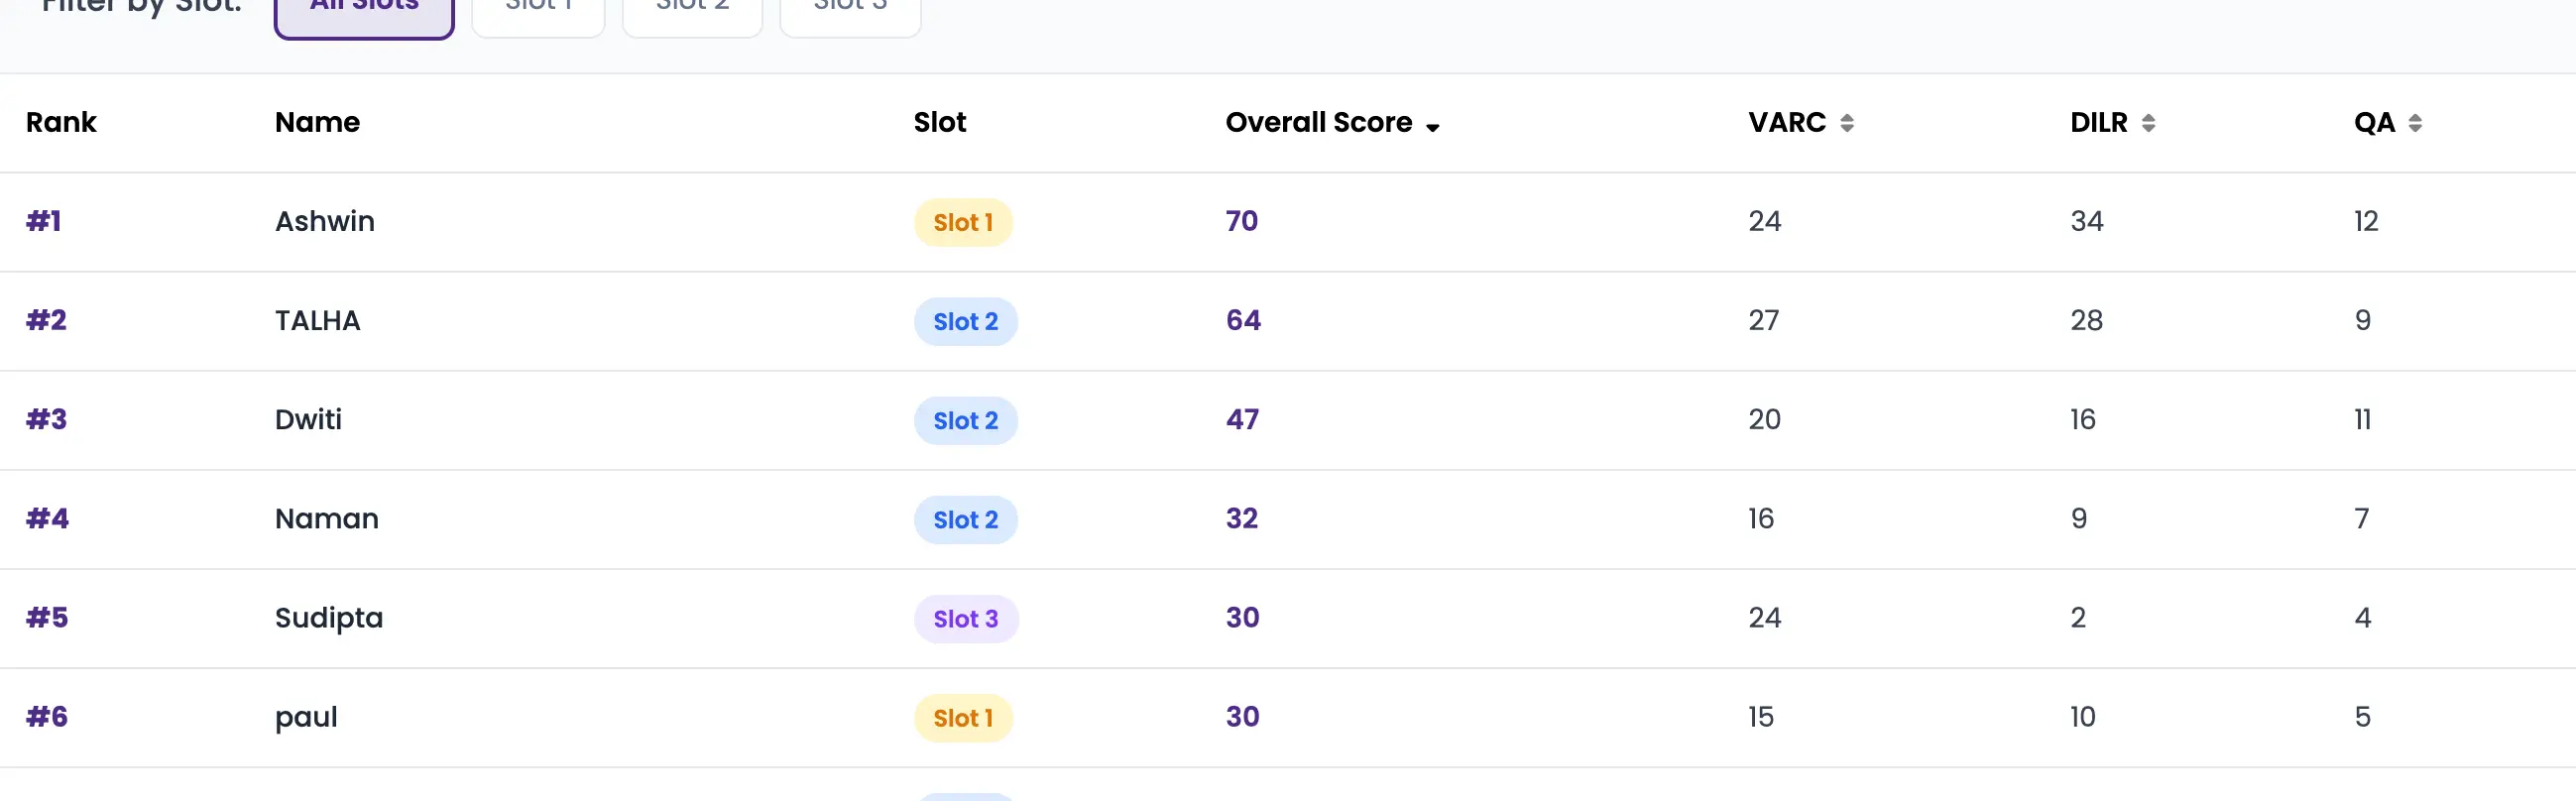Click the VARC sort arrows icon
This screenshot has height=801, width=2576.
[1846, 123]
